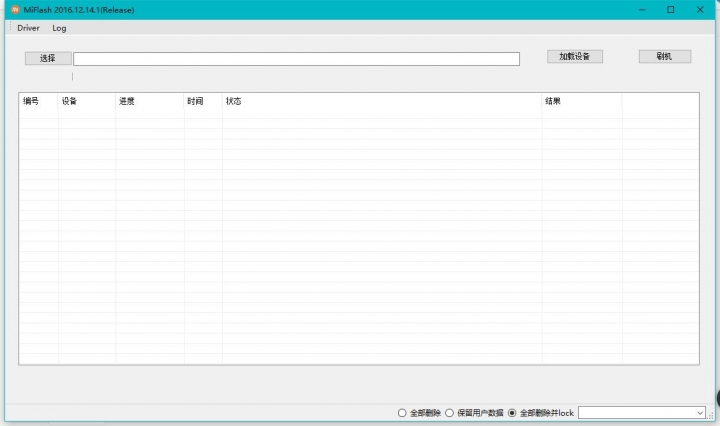
Task: Click the 状态 column header
Action: (x=382, y=101)
